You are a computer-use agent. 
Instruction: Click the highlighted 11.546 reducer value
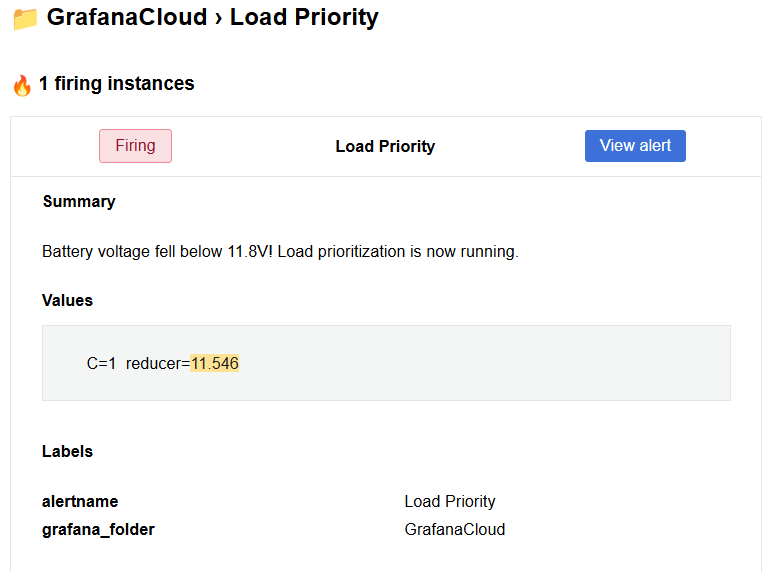tap(215, 363)
